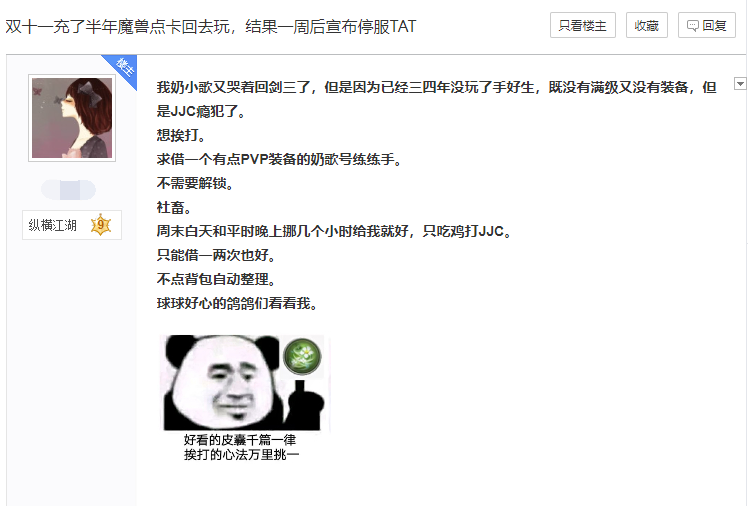
Task: Click the last post line 球球好心的鸽鸽们看看我
Action: click(237, 303)
